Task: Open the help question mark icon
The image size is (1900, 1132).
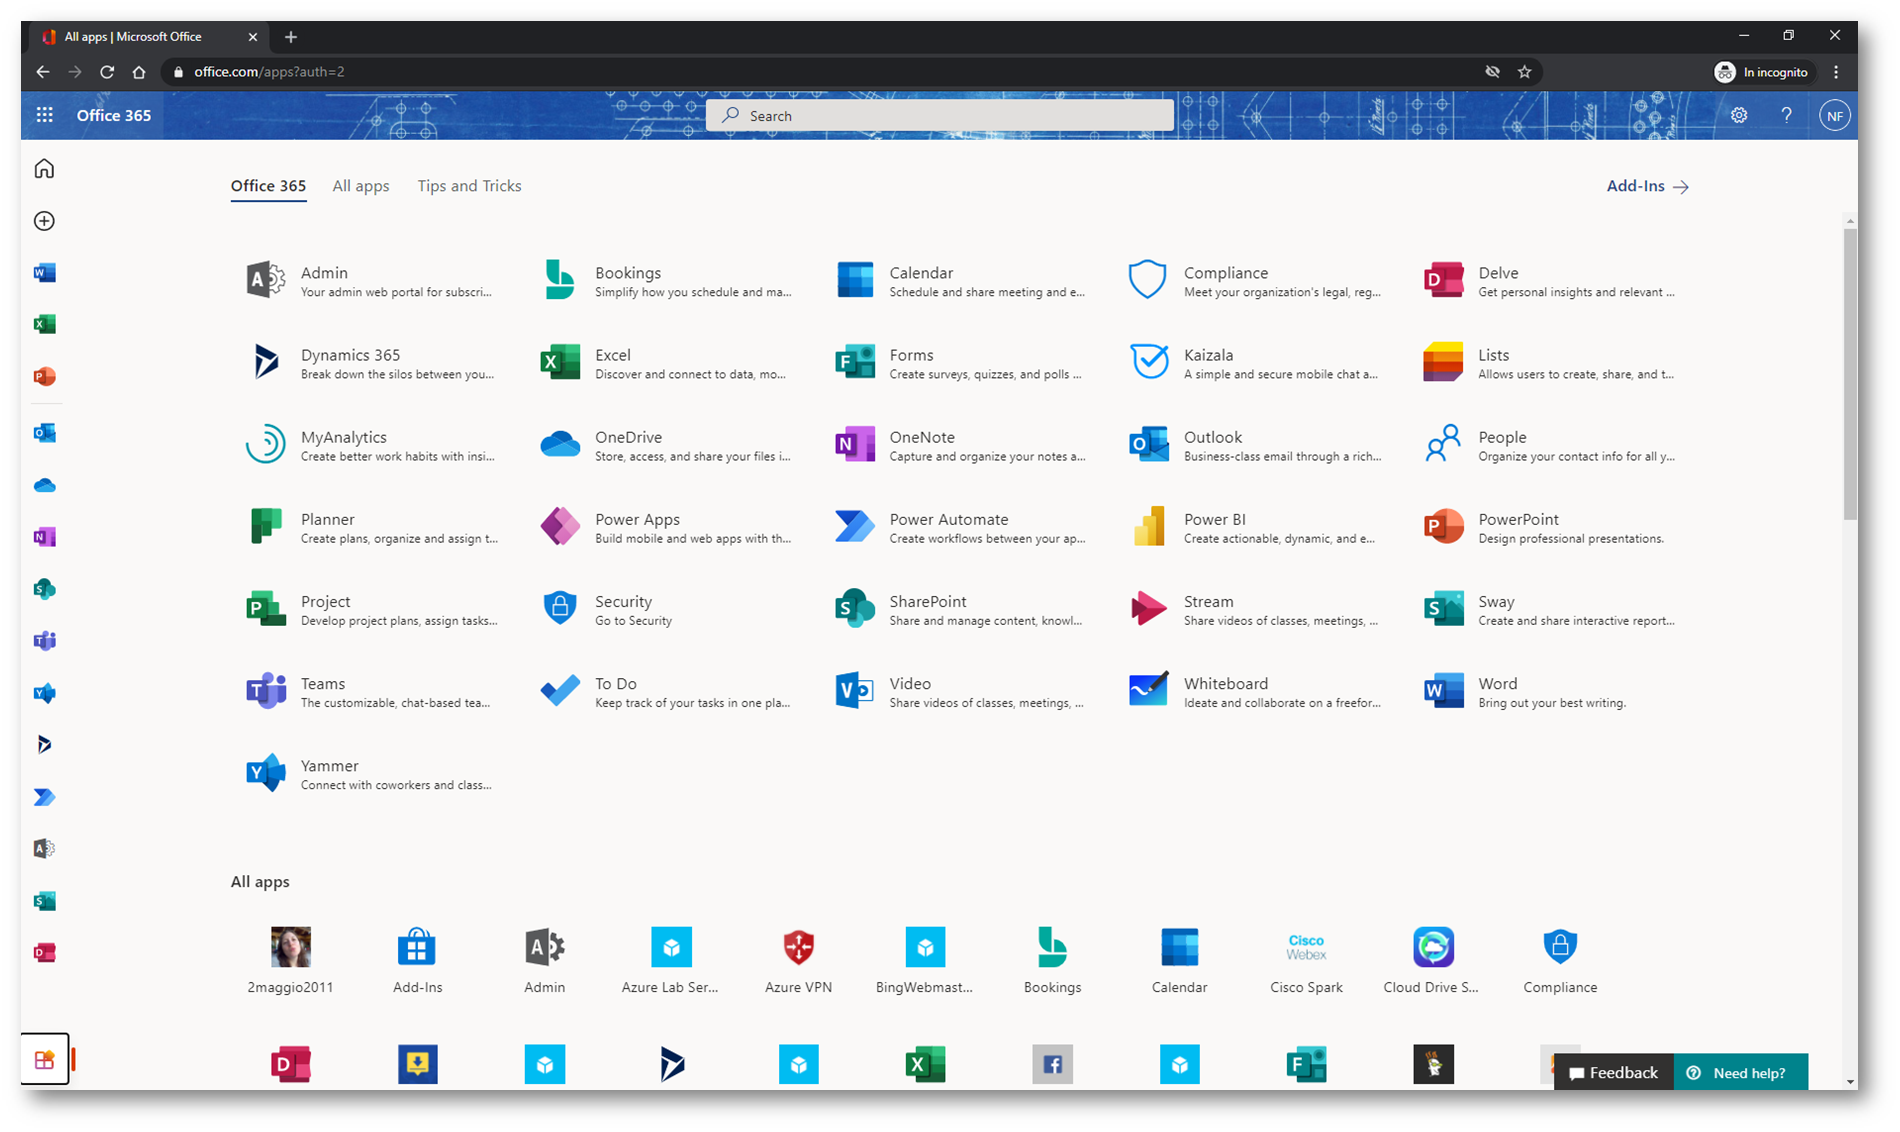Action: coord(1786,116)
